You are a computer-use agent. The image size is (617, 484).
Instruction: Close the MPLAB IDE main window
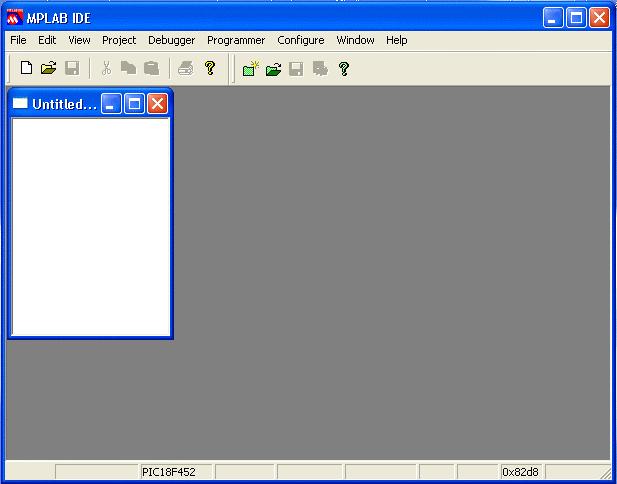(599, 18)
